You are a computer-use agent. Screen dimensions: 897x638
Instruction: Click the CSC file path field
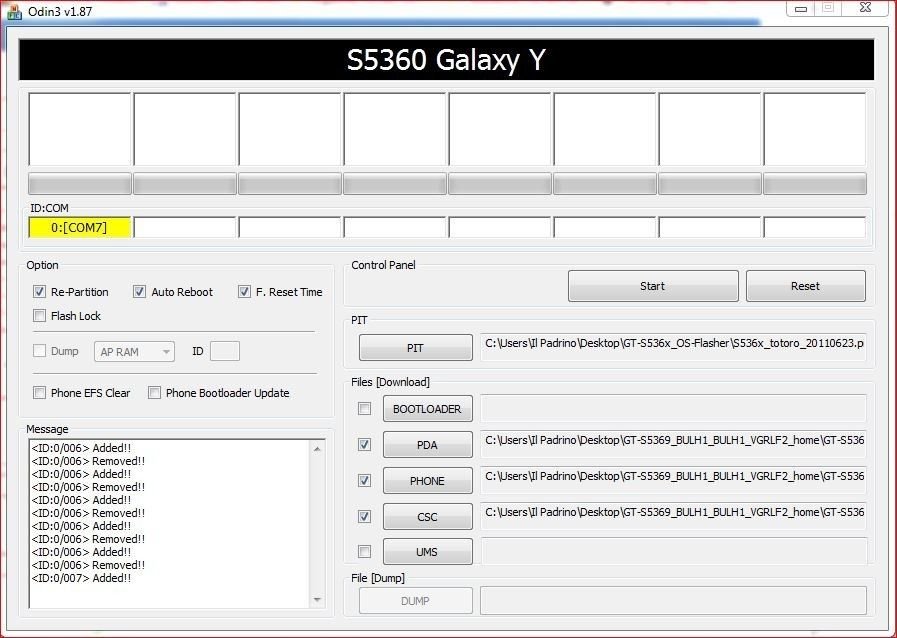click(673, 516)
